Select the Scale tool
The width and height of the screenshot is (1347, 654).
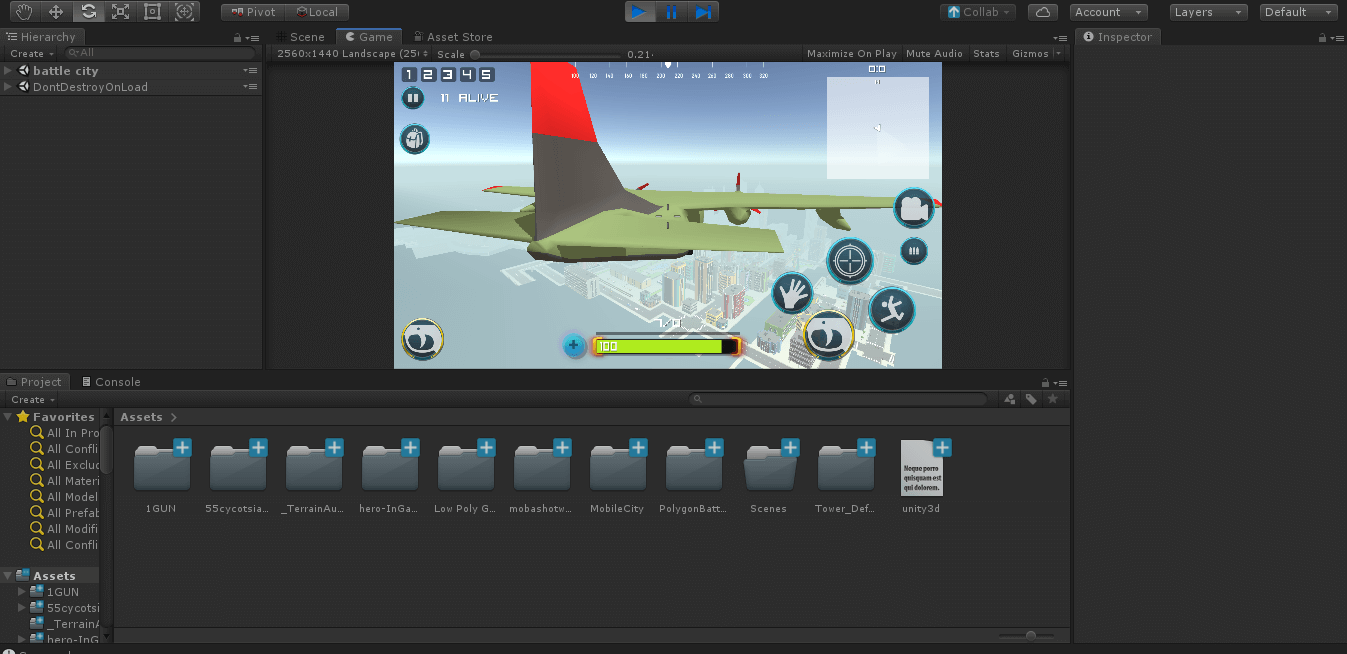point(120,12)
